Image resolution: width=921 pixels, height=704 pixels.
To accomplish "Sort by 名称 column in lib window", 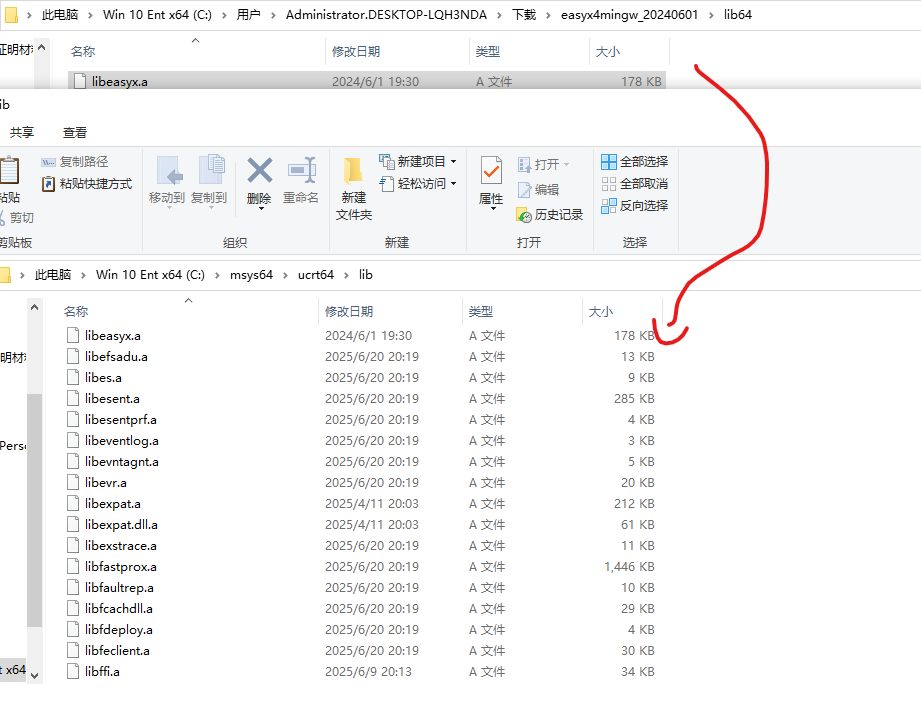I will coord(76,312).
